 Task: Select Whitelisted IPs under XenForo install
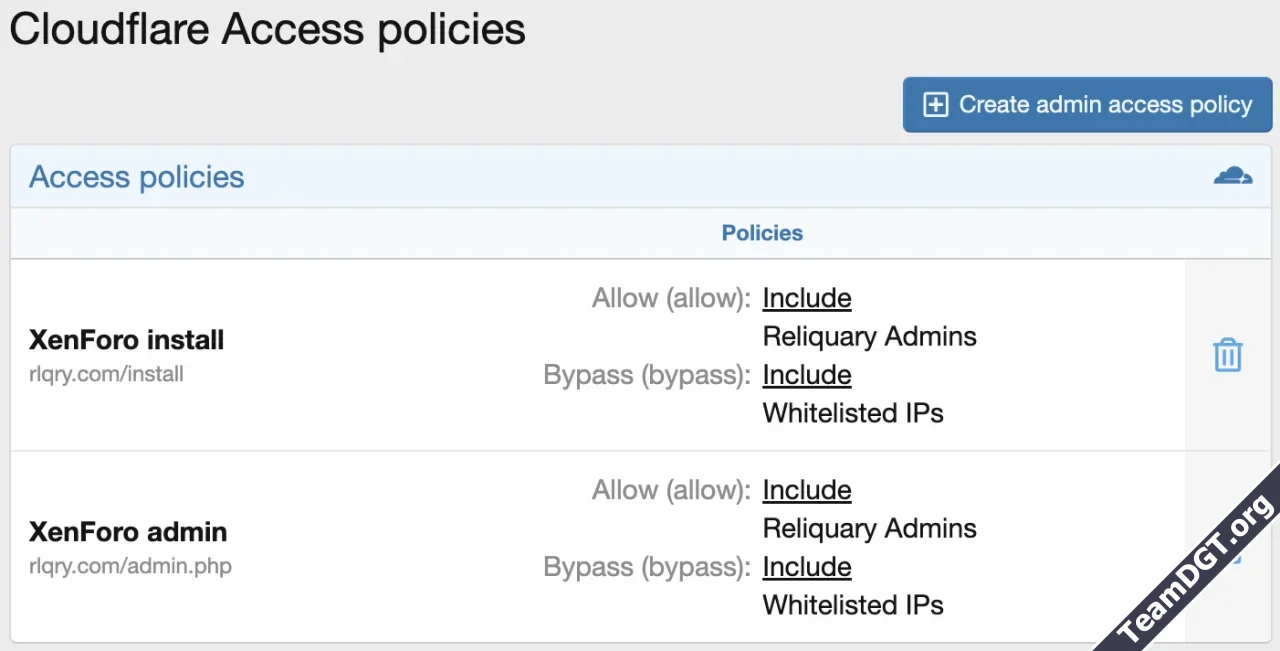tap(852, 413)
